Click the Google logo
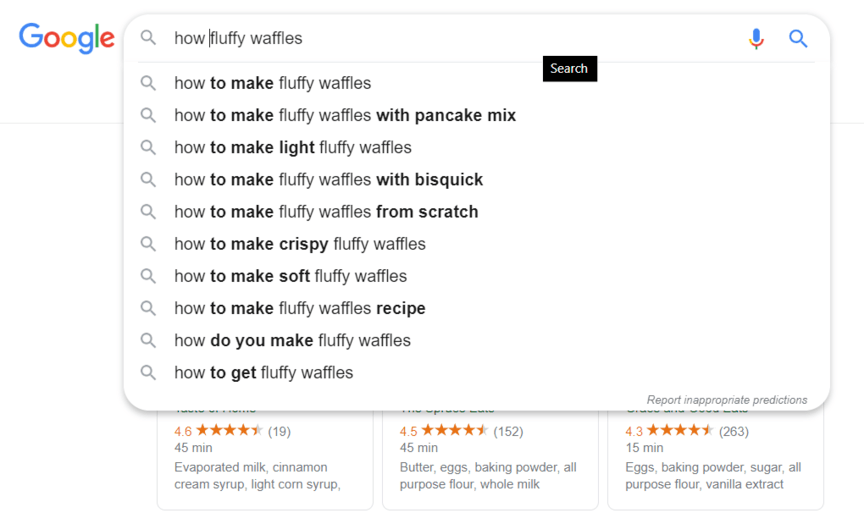 click(x=66, y=38)
